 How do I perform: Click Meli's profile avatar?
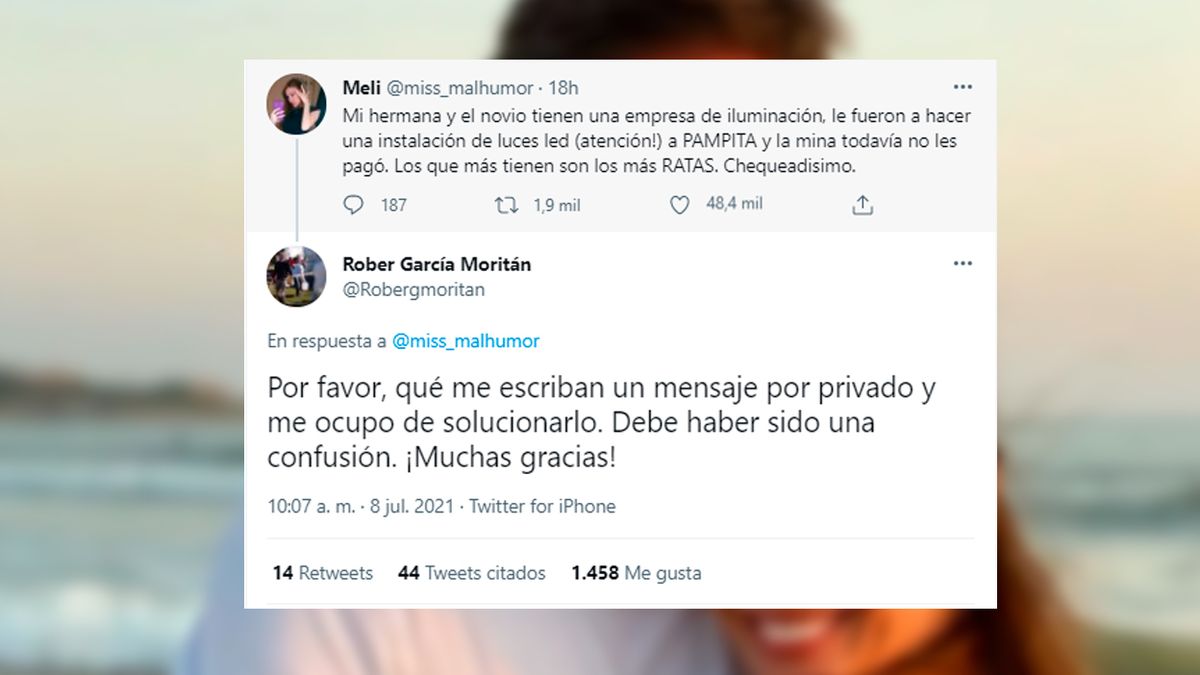click(x=296, y=104)
